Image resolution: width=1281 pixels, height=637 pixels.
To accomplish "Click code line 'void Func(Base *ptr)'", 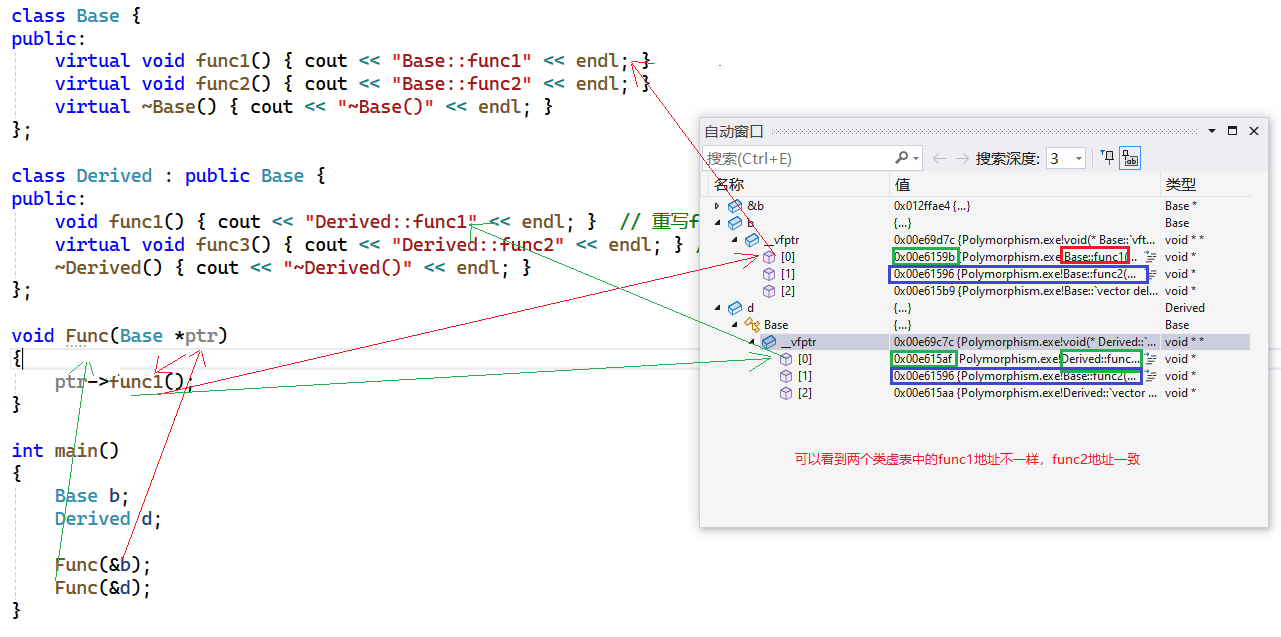I will (120, 335).
